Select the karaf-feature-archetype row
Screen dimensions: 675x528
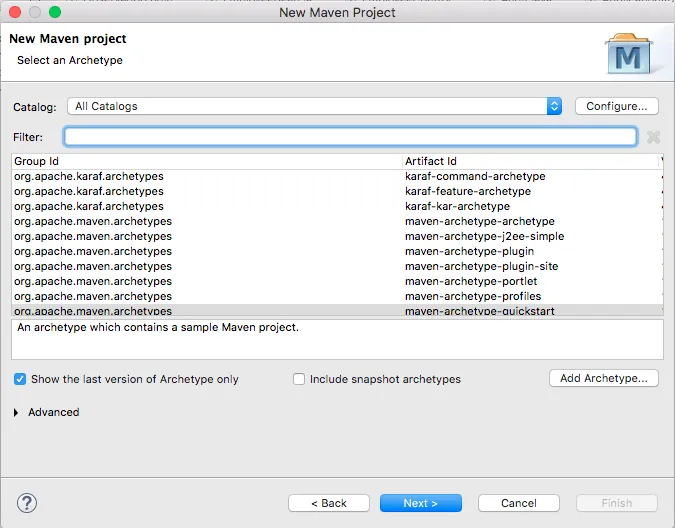pos(338,191)
